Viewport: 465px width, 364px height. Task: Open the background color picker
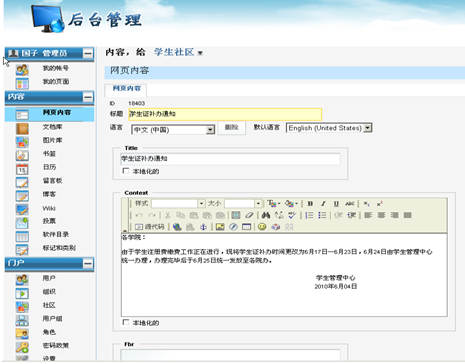(291, 204)
